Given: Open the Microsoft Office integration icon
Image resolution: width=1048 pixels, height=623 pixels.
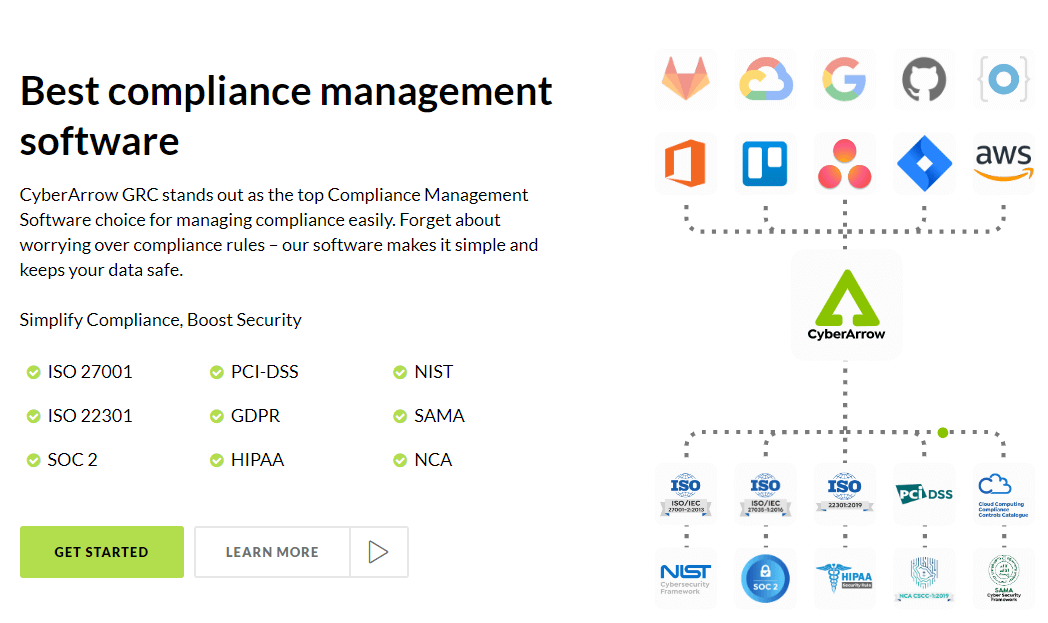Looking at the screenshot, I should click(x=686, y=162).
